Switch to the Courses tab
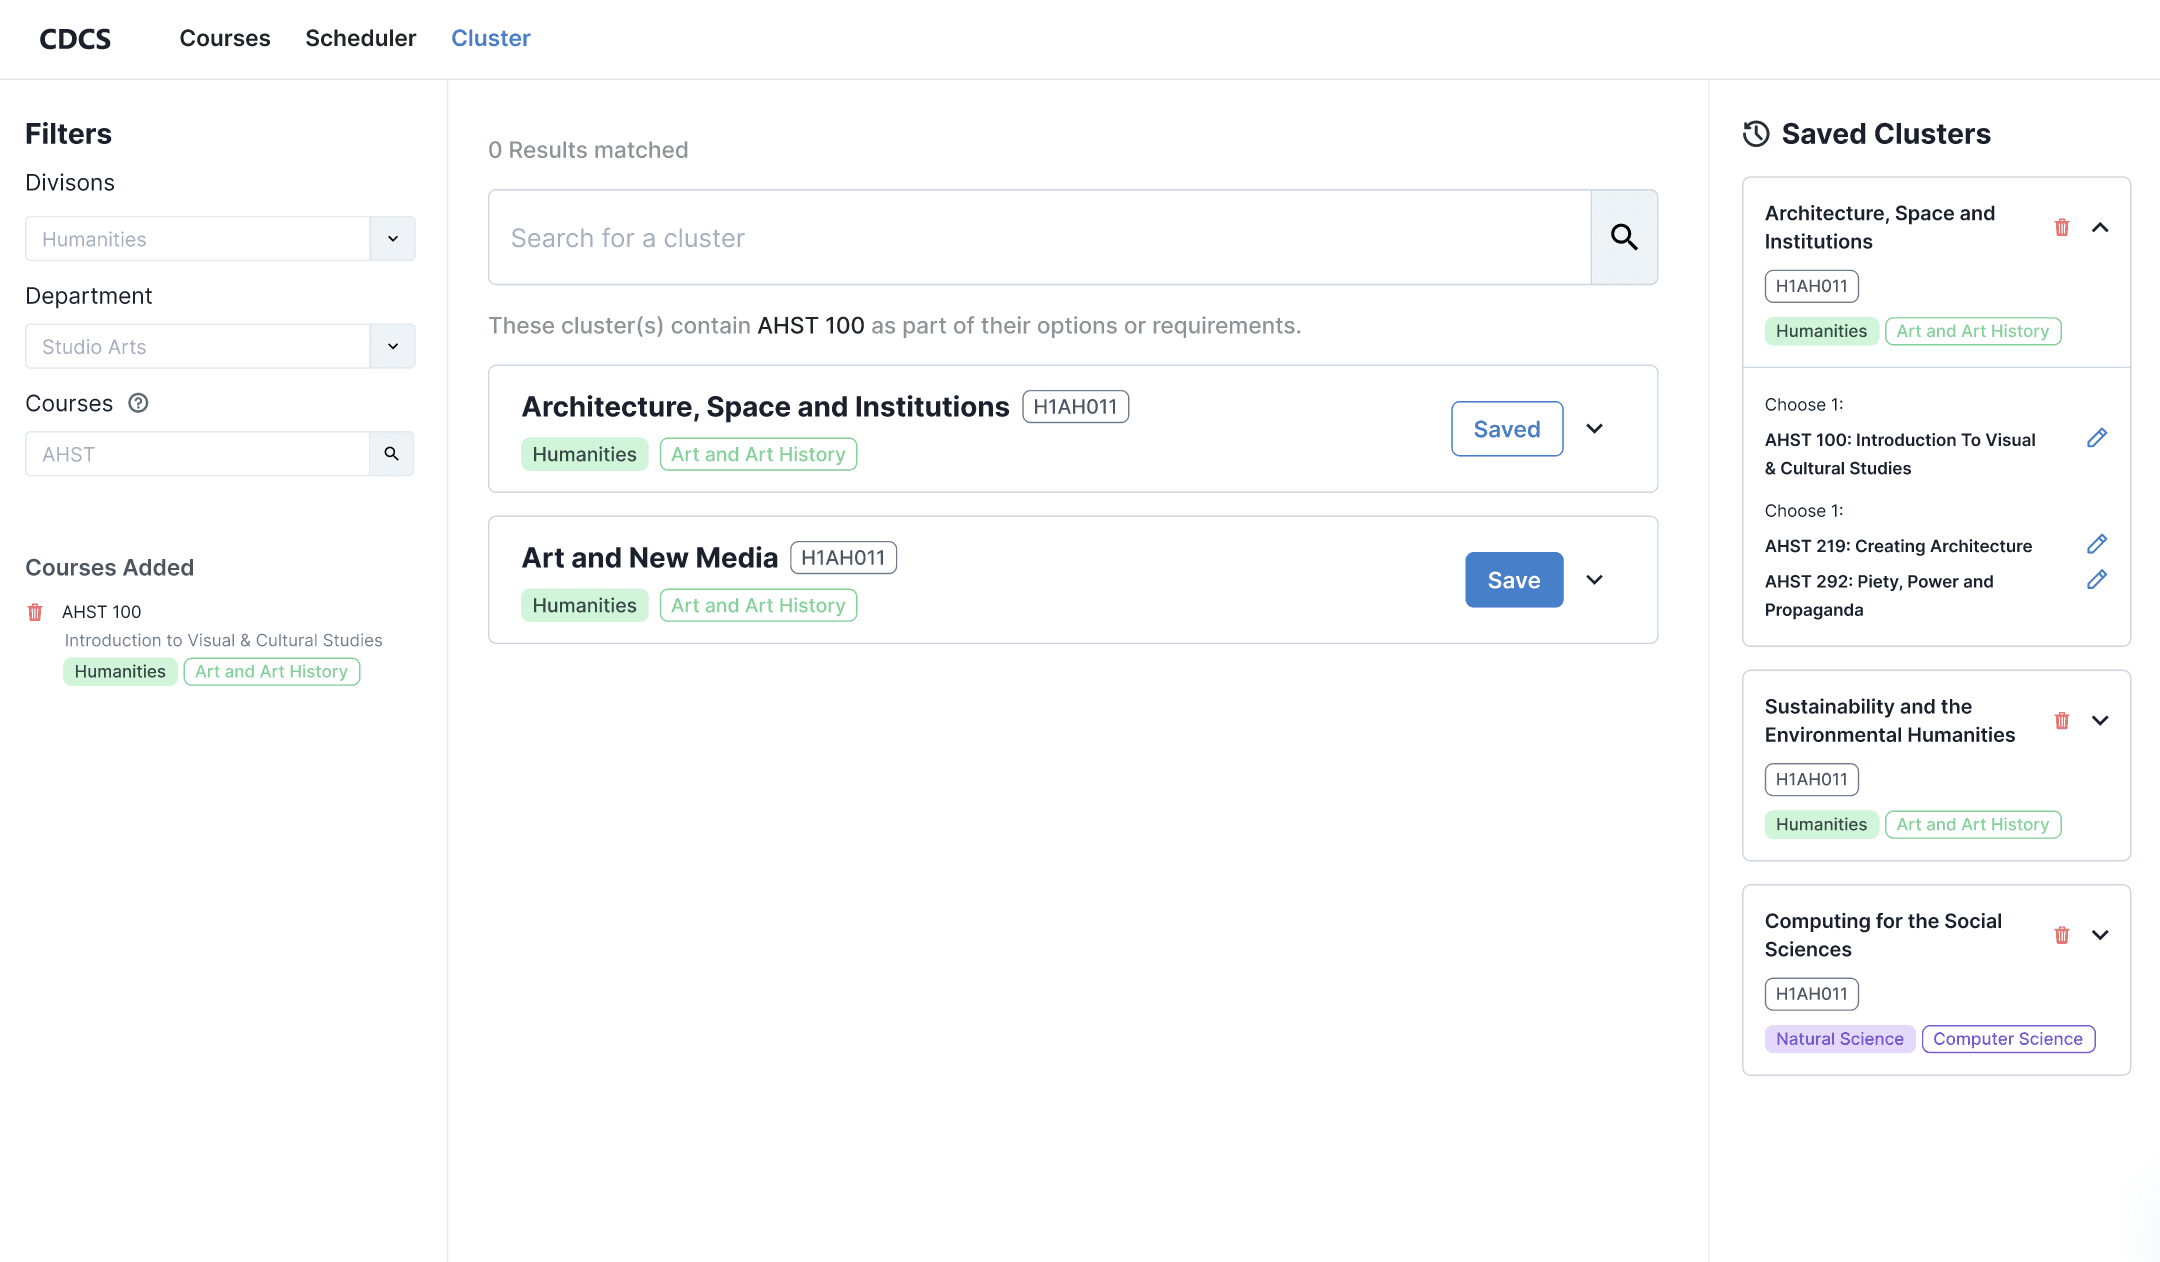Image resolution: width=2160 pixels, height=1262 pixels. 224,38
